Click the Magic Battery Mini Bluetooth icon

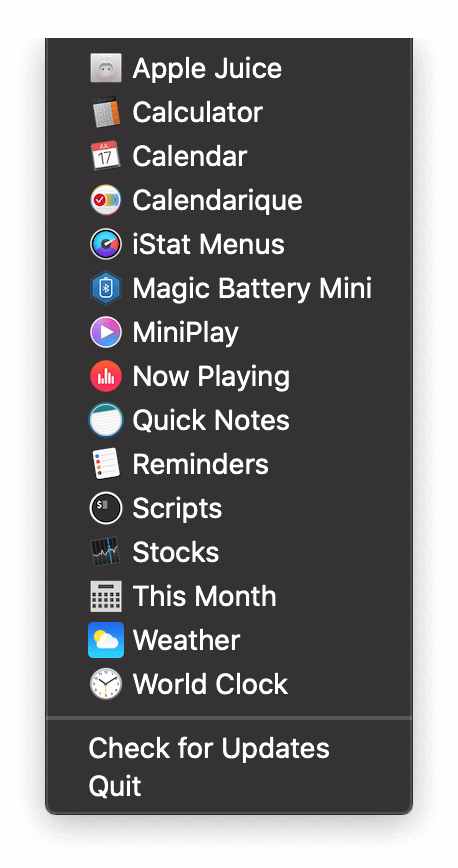tap(105, 288)
